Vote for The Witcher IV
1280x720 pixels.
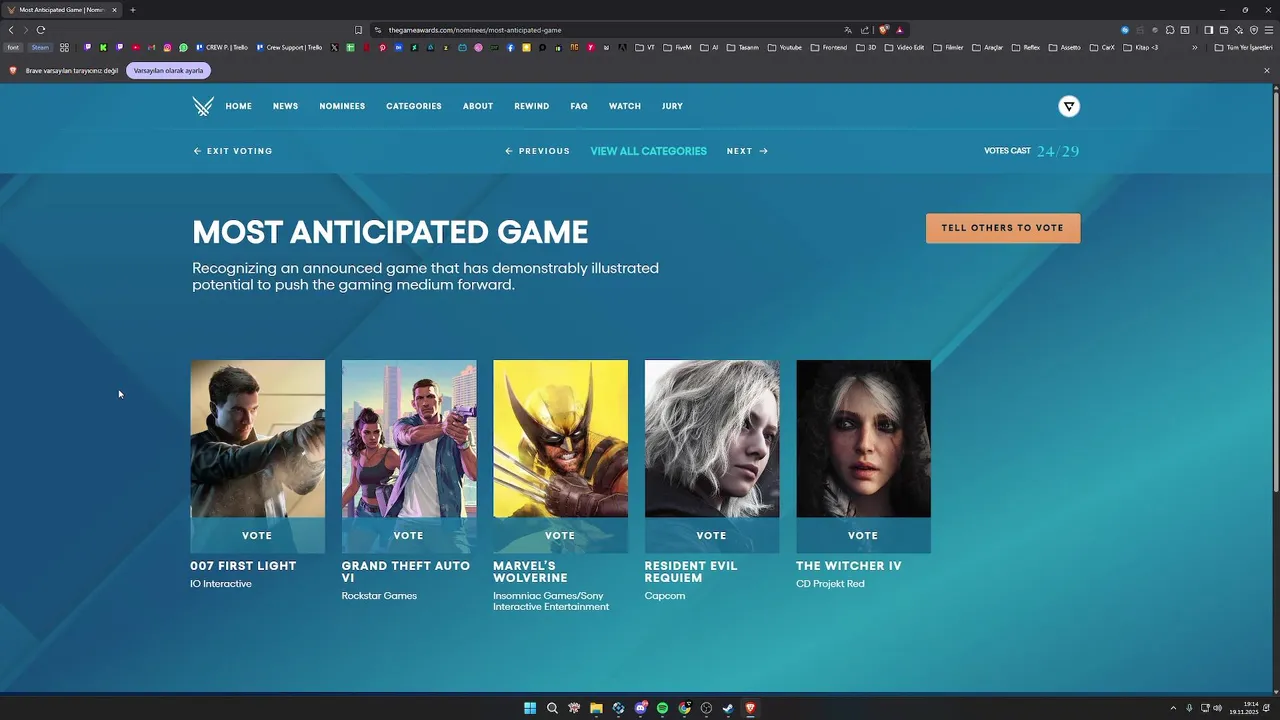[x=863, y=536]
